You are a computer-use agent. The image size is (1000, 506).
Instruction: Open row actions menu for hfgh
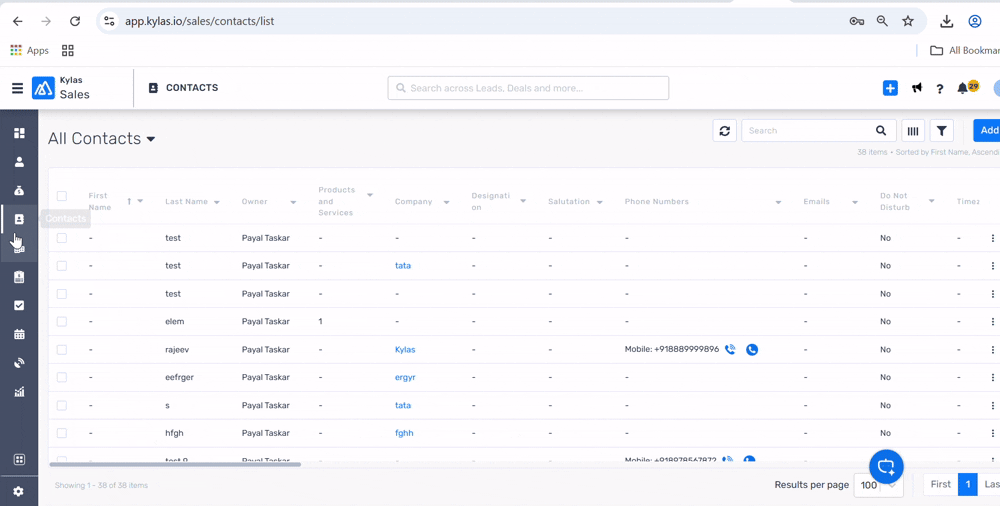[992, 433]
